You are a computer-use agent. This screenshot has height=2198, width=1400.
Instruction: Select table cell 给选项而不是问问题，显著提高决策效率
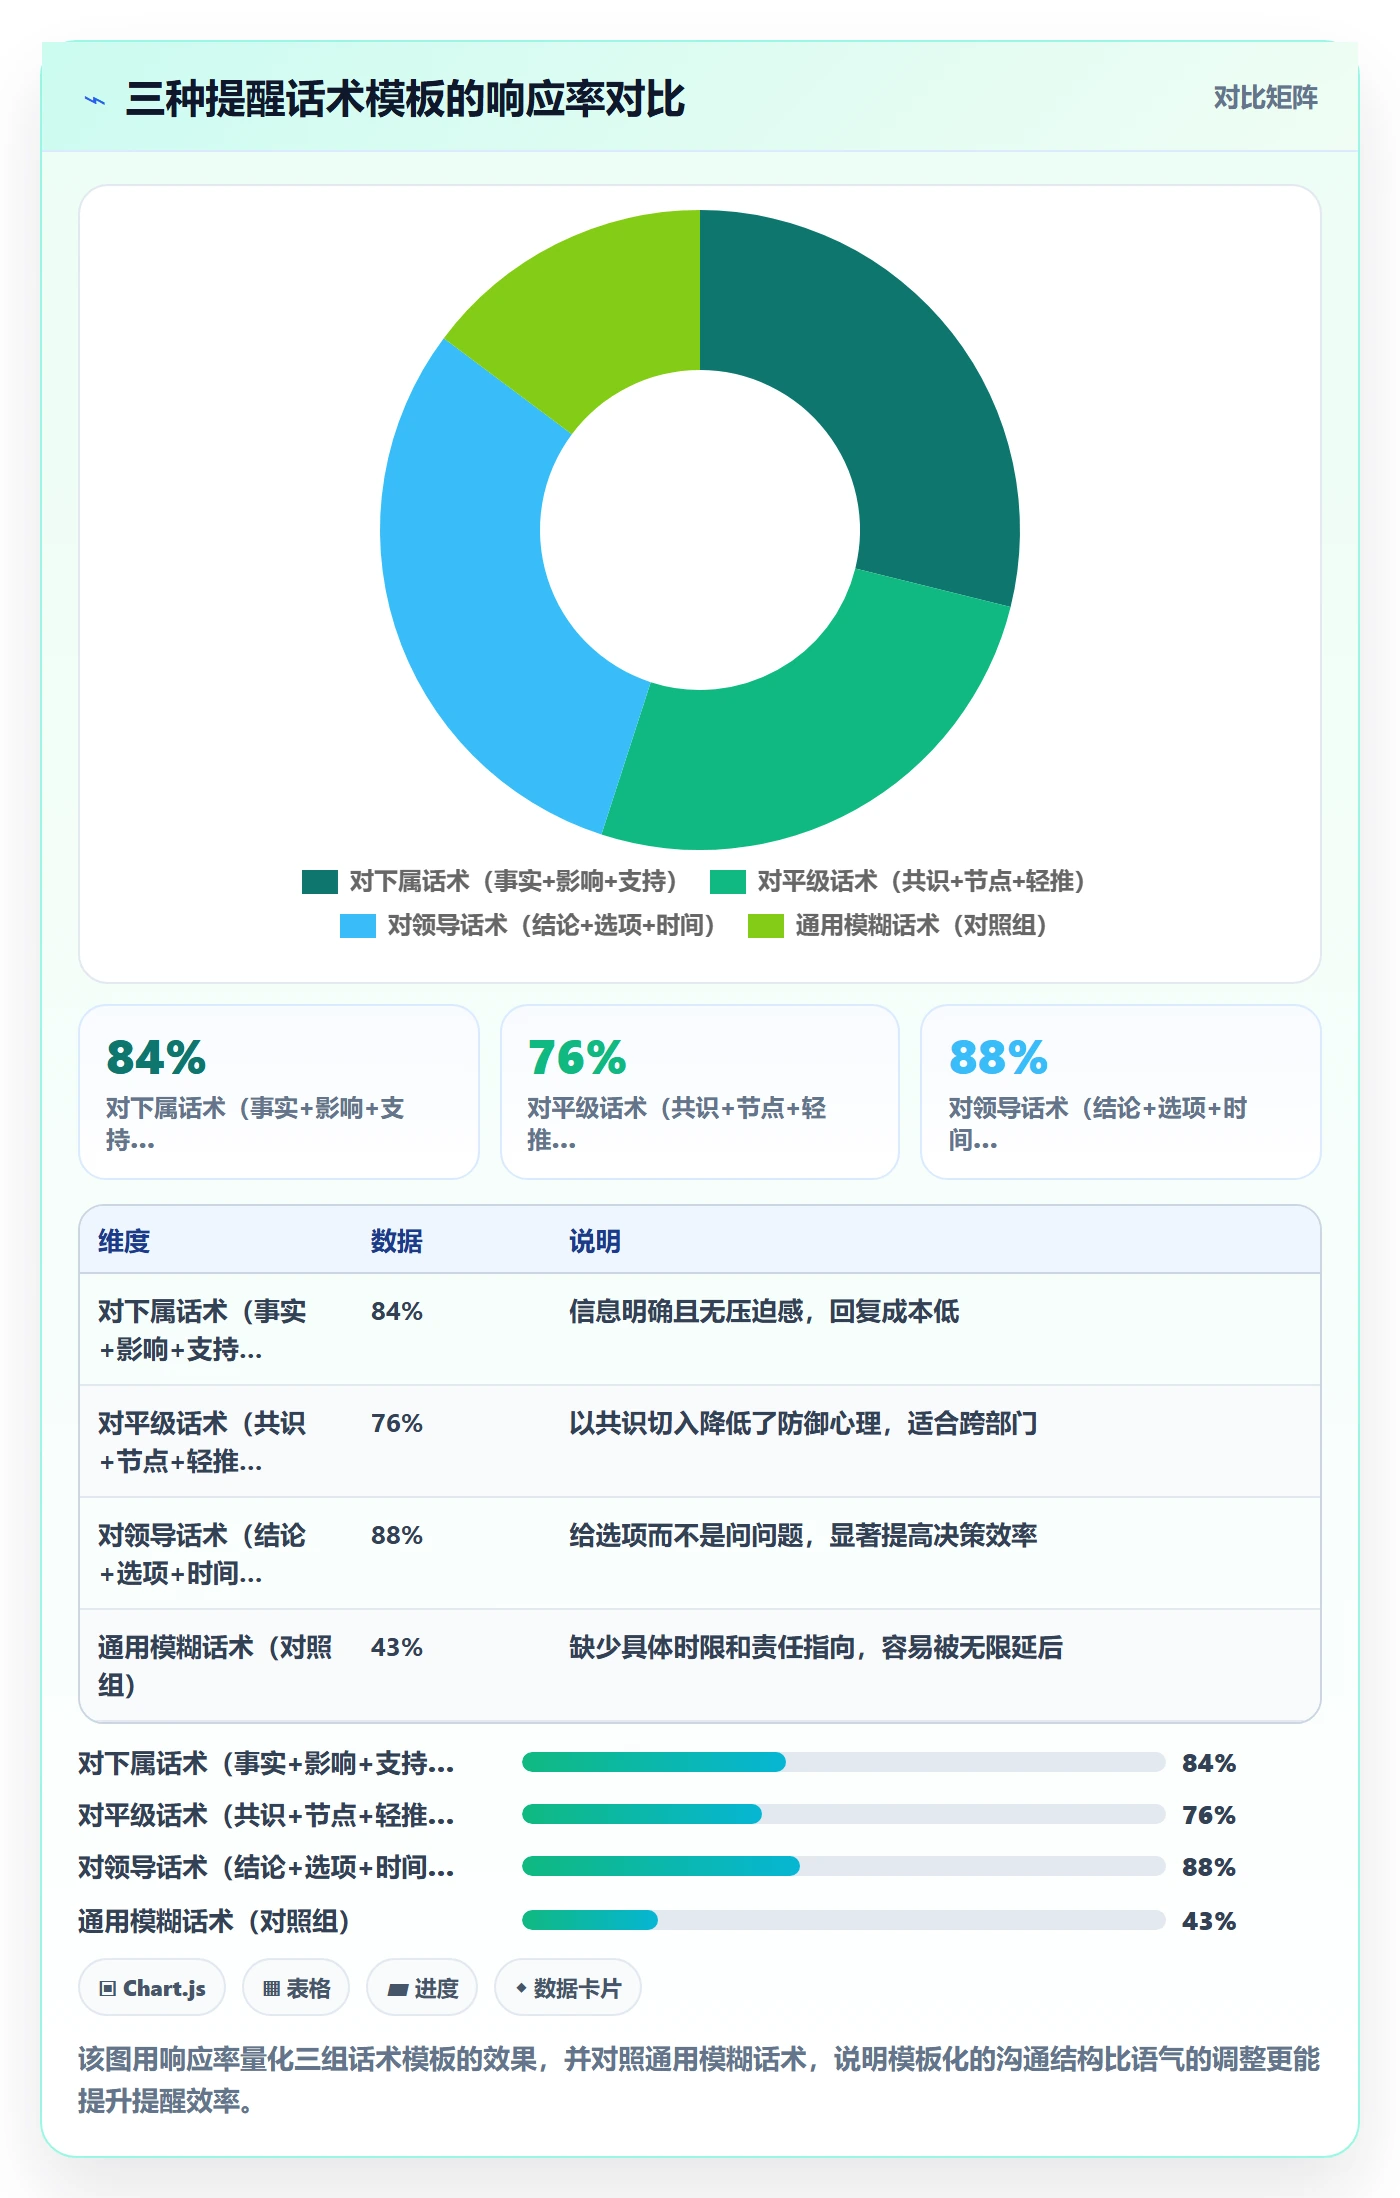point(803,1535)
